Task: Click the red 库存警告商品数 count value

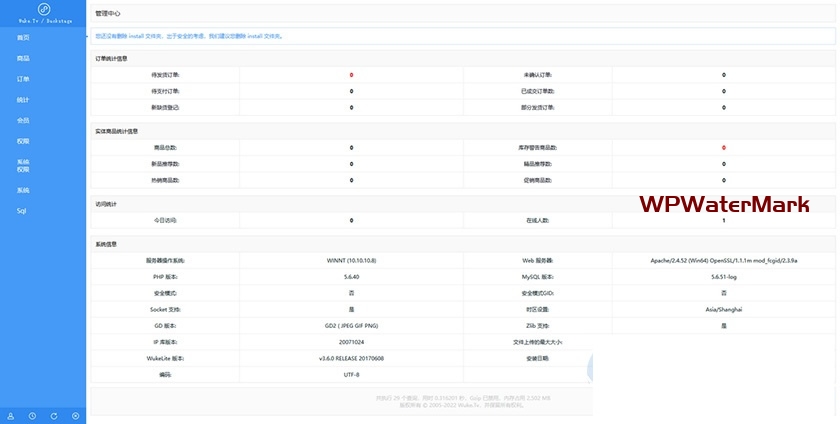Action: (724, 147)
